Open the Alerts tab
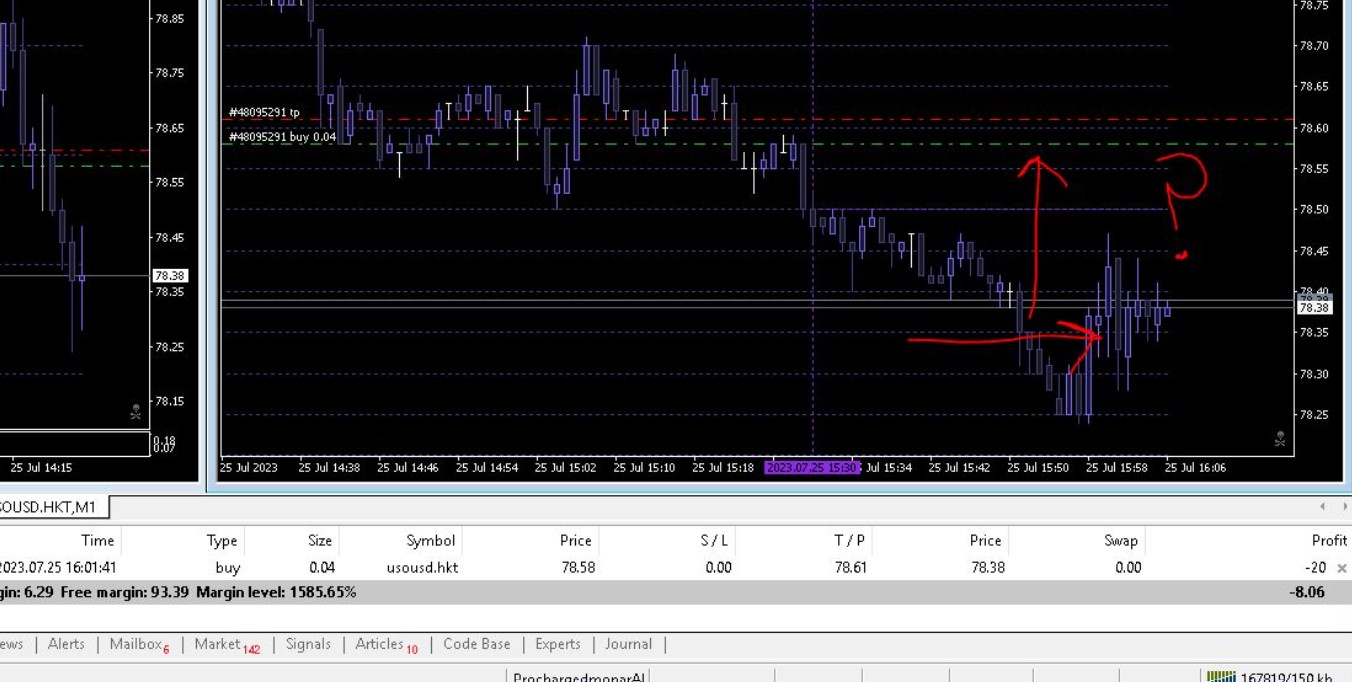Screen dimensions: 1352x682 (66, 644)
